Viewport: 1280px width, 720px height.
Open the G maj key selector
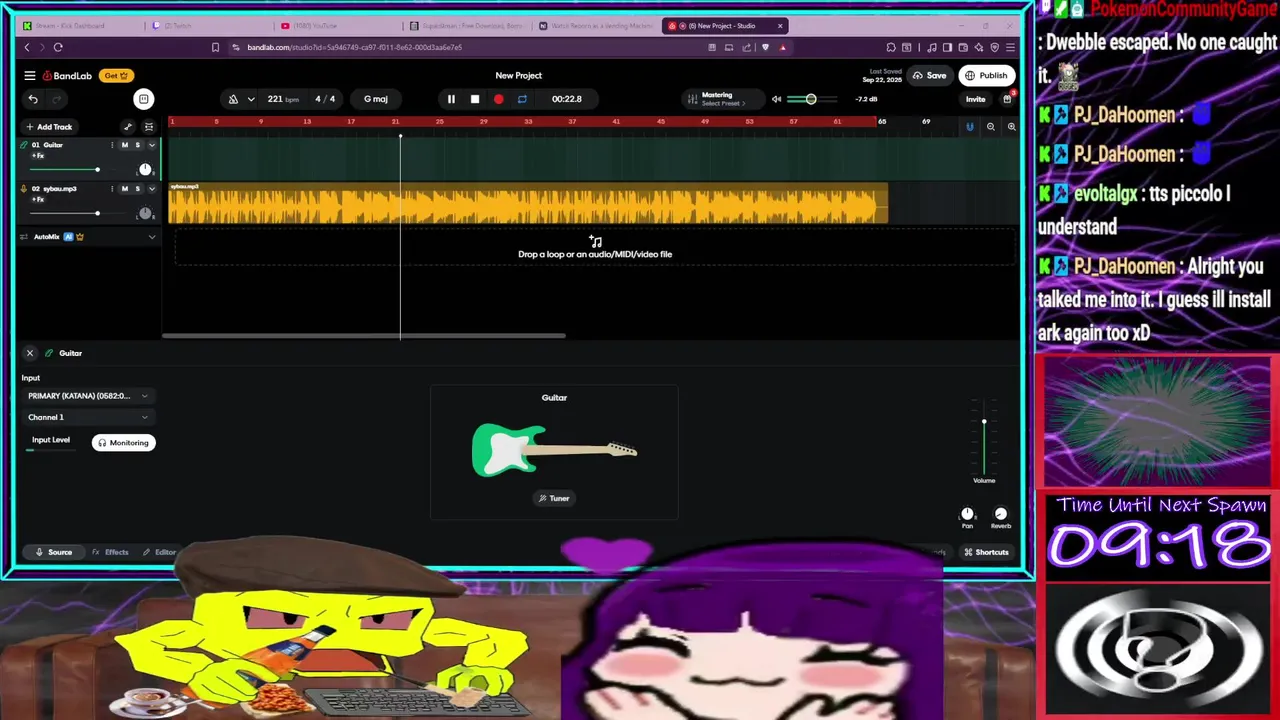376,99
